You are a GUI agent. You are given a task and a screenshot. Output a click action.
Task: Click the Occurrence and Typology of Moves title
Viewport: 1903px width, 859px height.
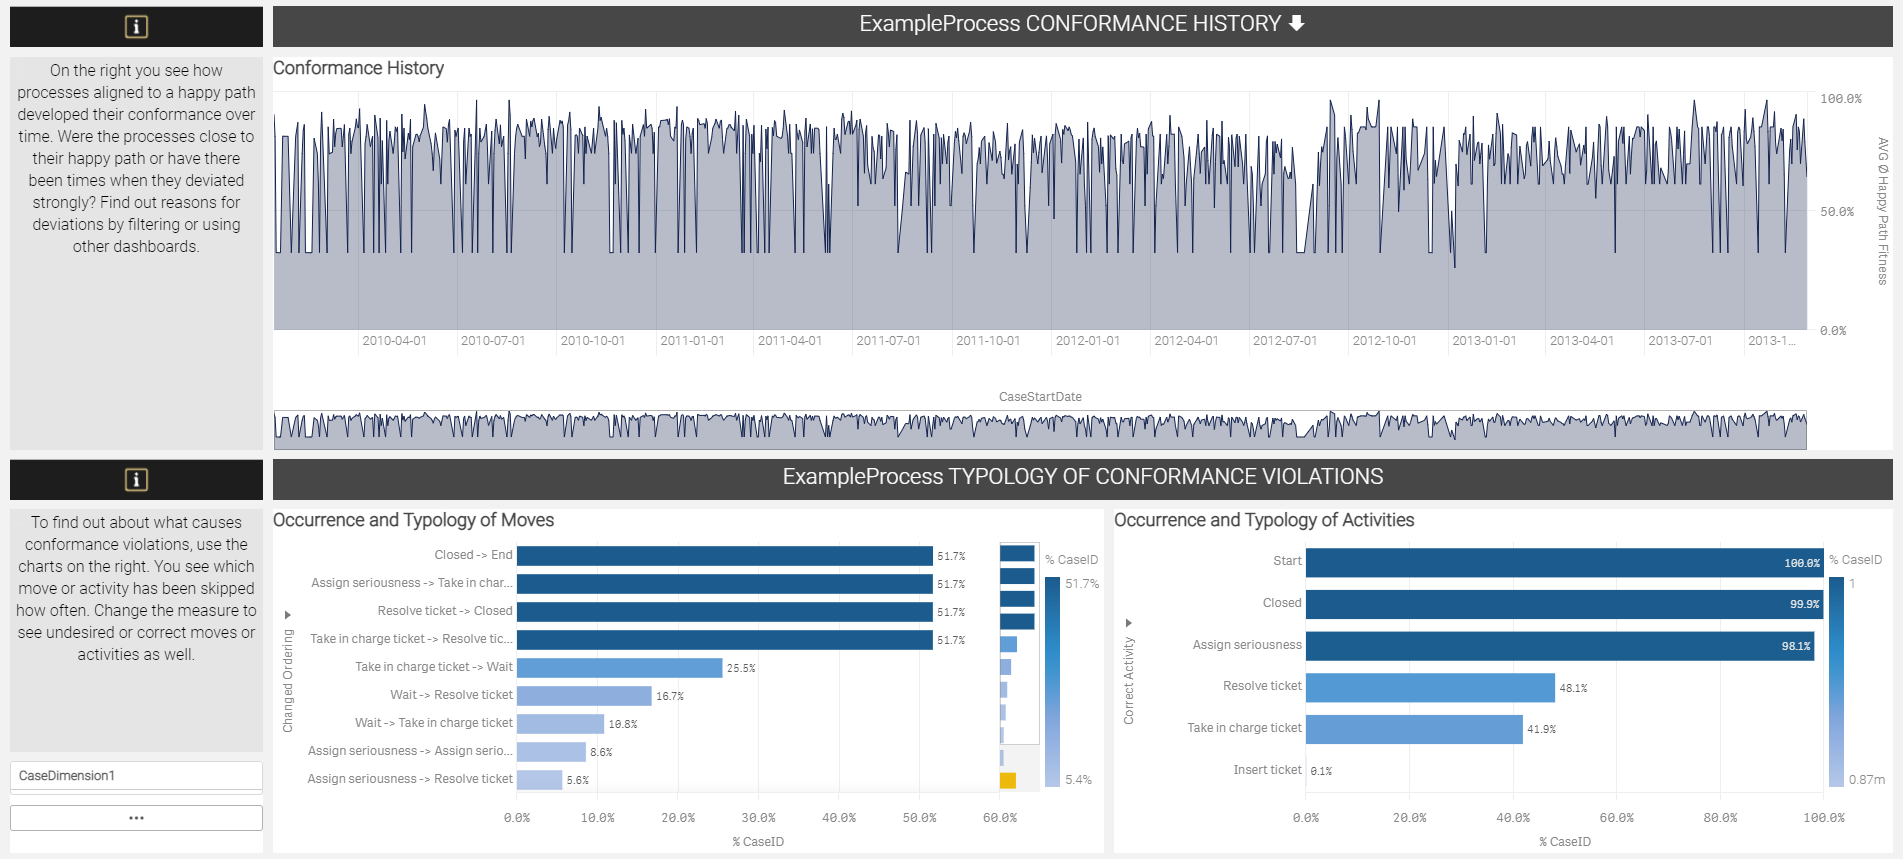pyautogui.click(x=413, y=520)
